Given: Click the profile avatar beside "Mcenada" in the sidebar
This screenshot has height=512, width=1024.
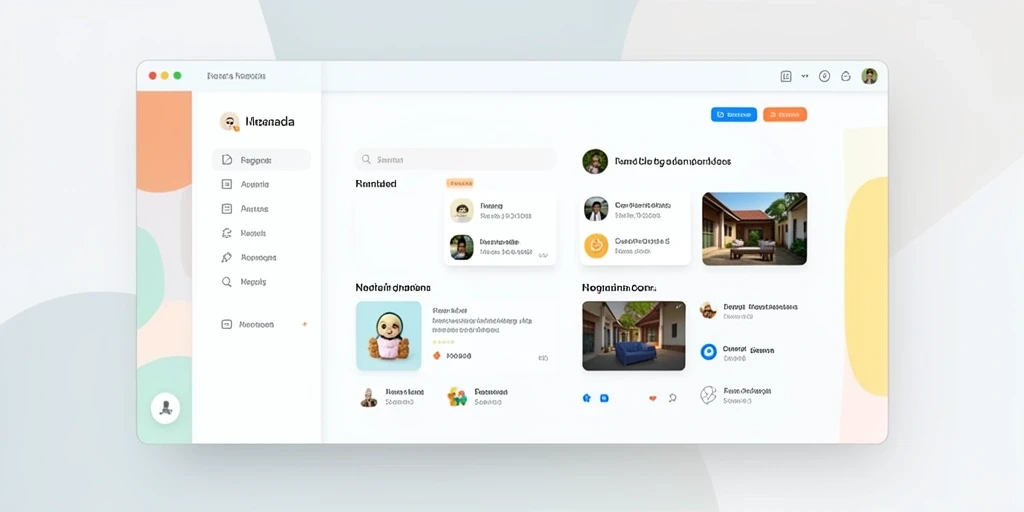Looking at the screenshot, I should (x=229, y=121).
